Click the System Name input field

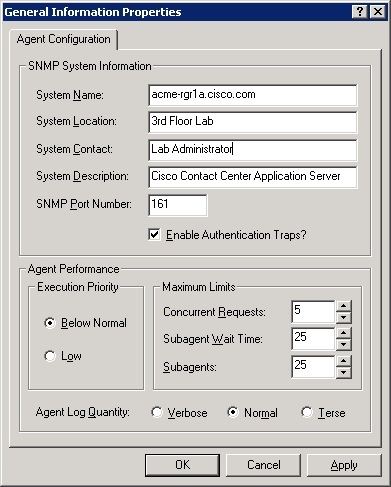253,95
